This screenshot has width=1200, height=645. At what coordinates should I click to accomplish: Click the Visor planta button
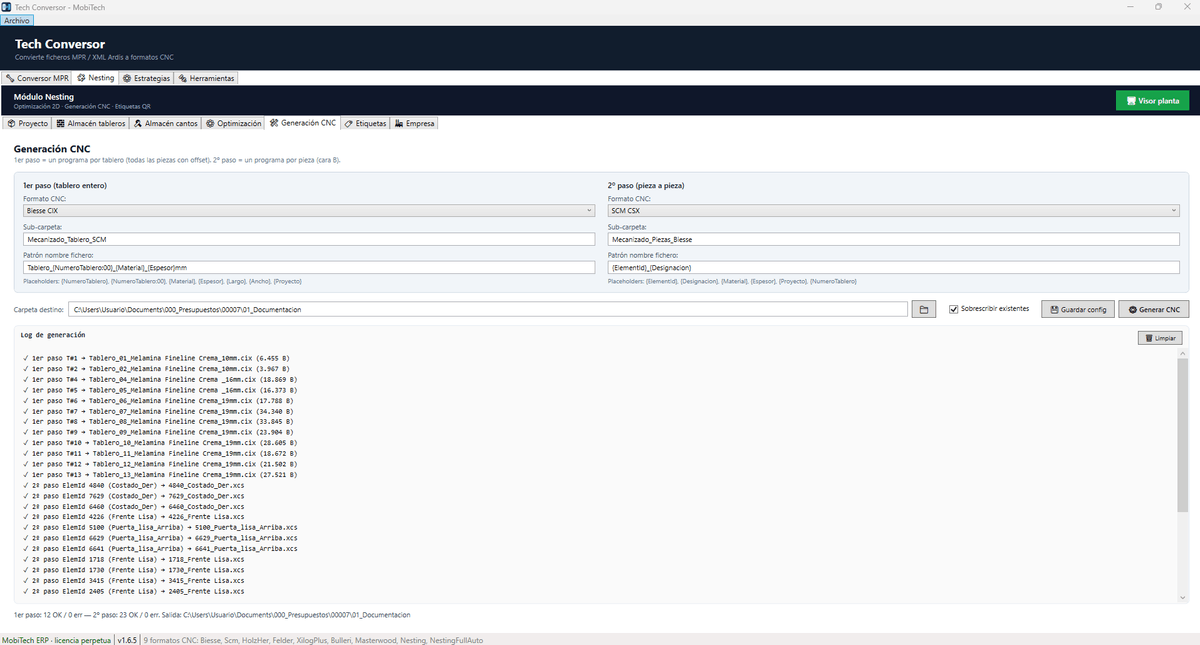point(1152,101)
